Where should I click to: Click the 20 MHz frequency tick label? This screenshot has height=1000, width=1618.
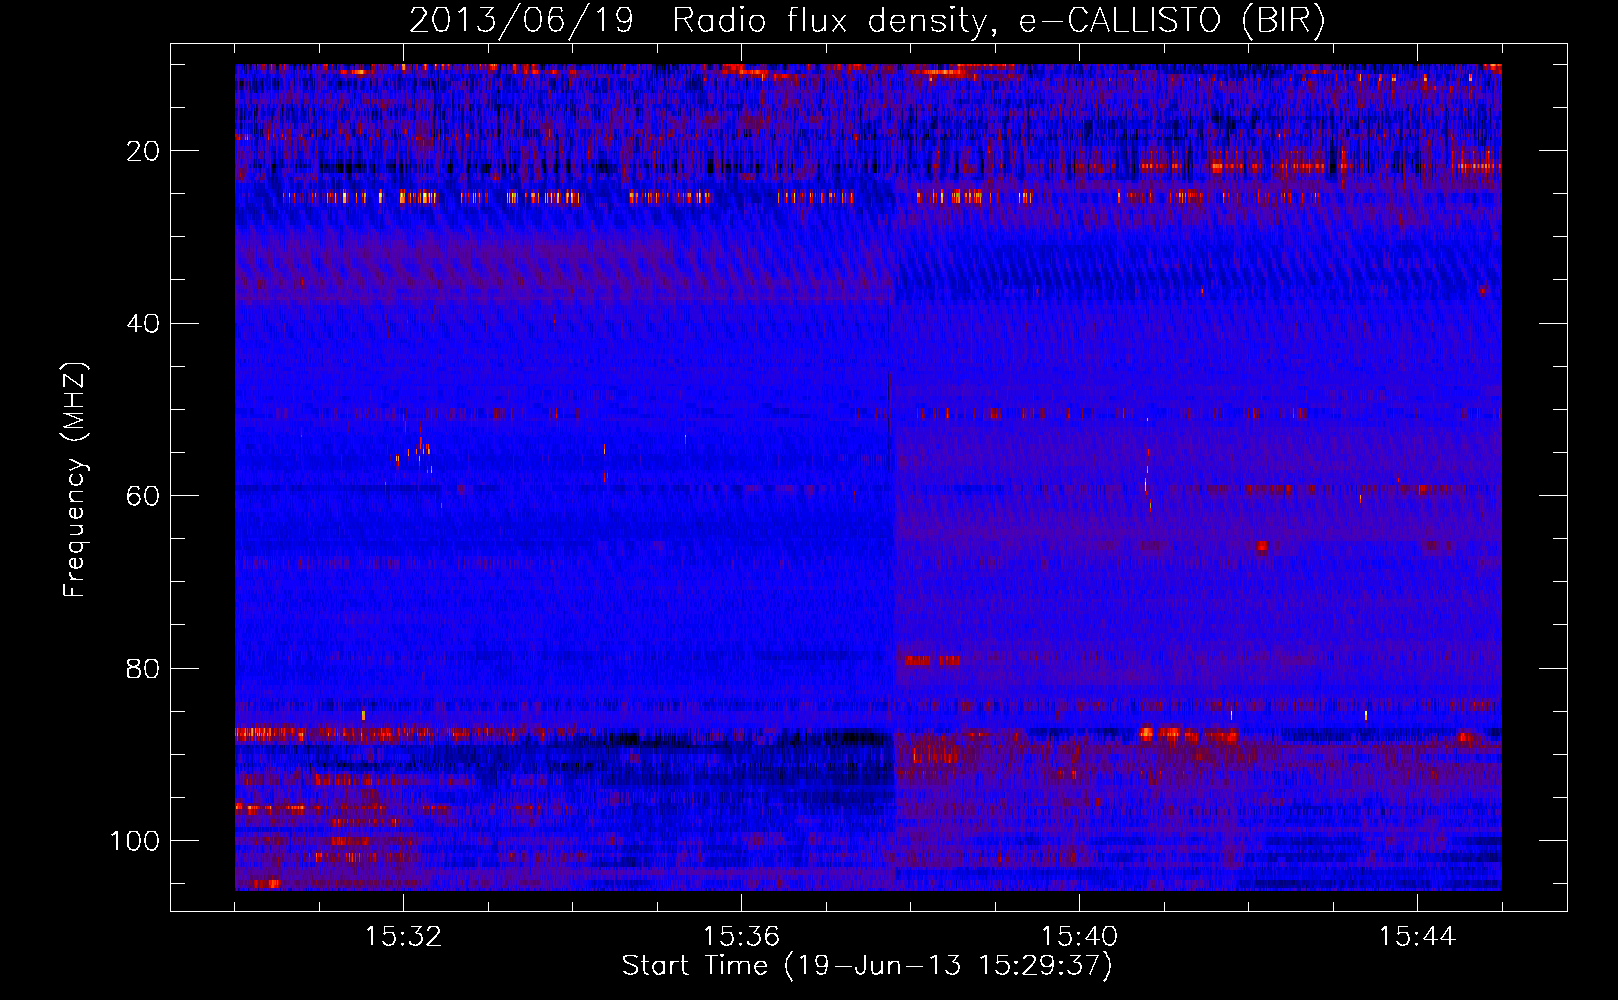point(143,151)
